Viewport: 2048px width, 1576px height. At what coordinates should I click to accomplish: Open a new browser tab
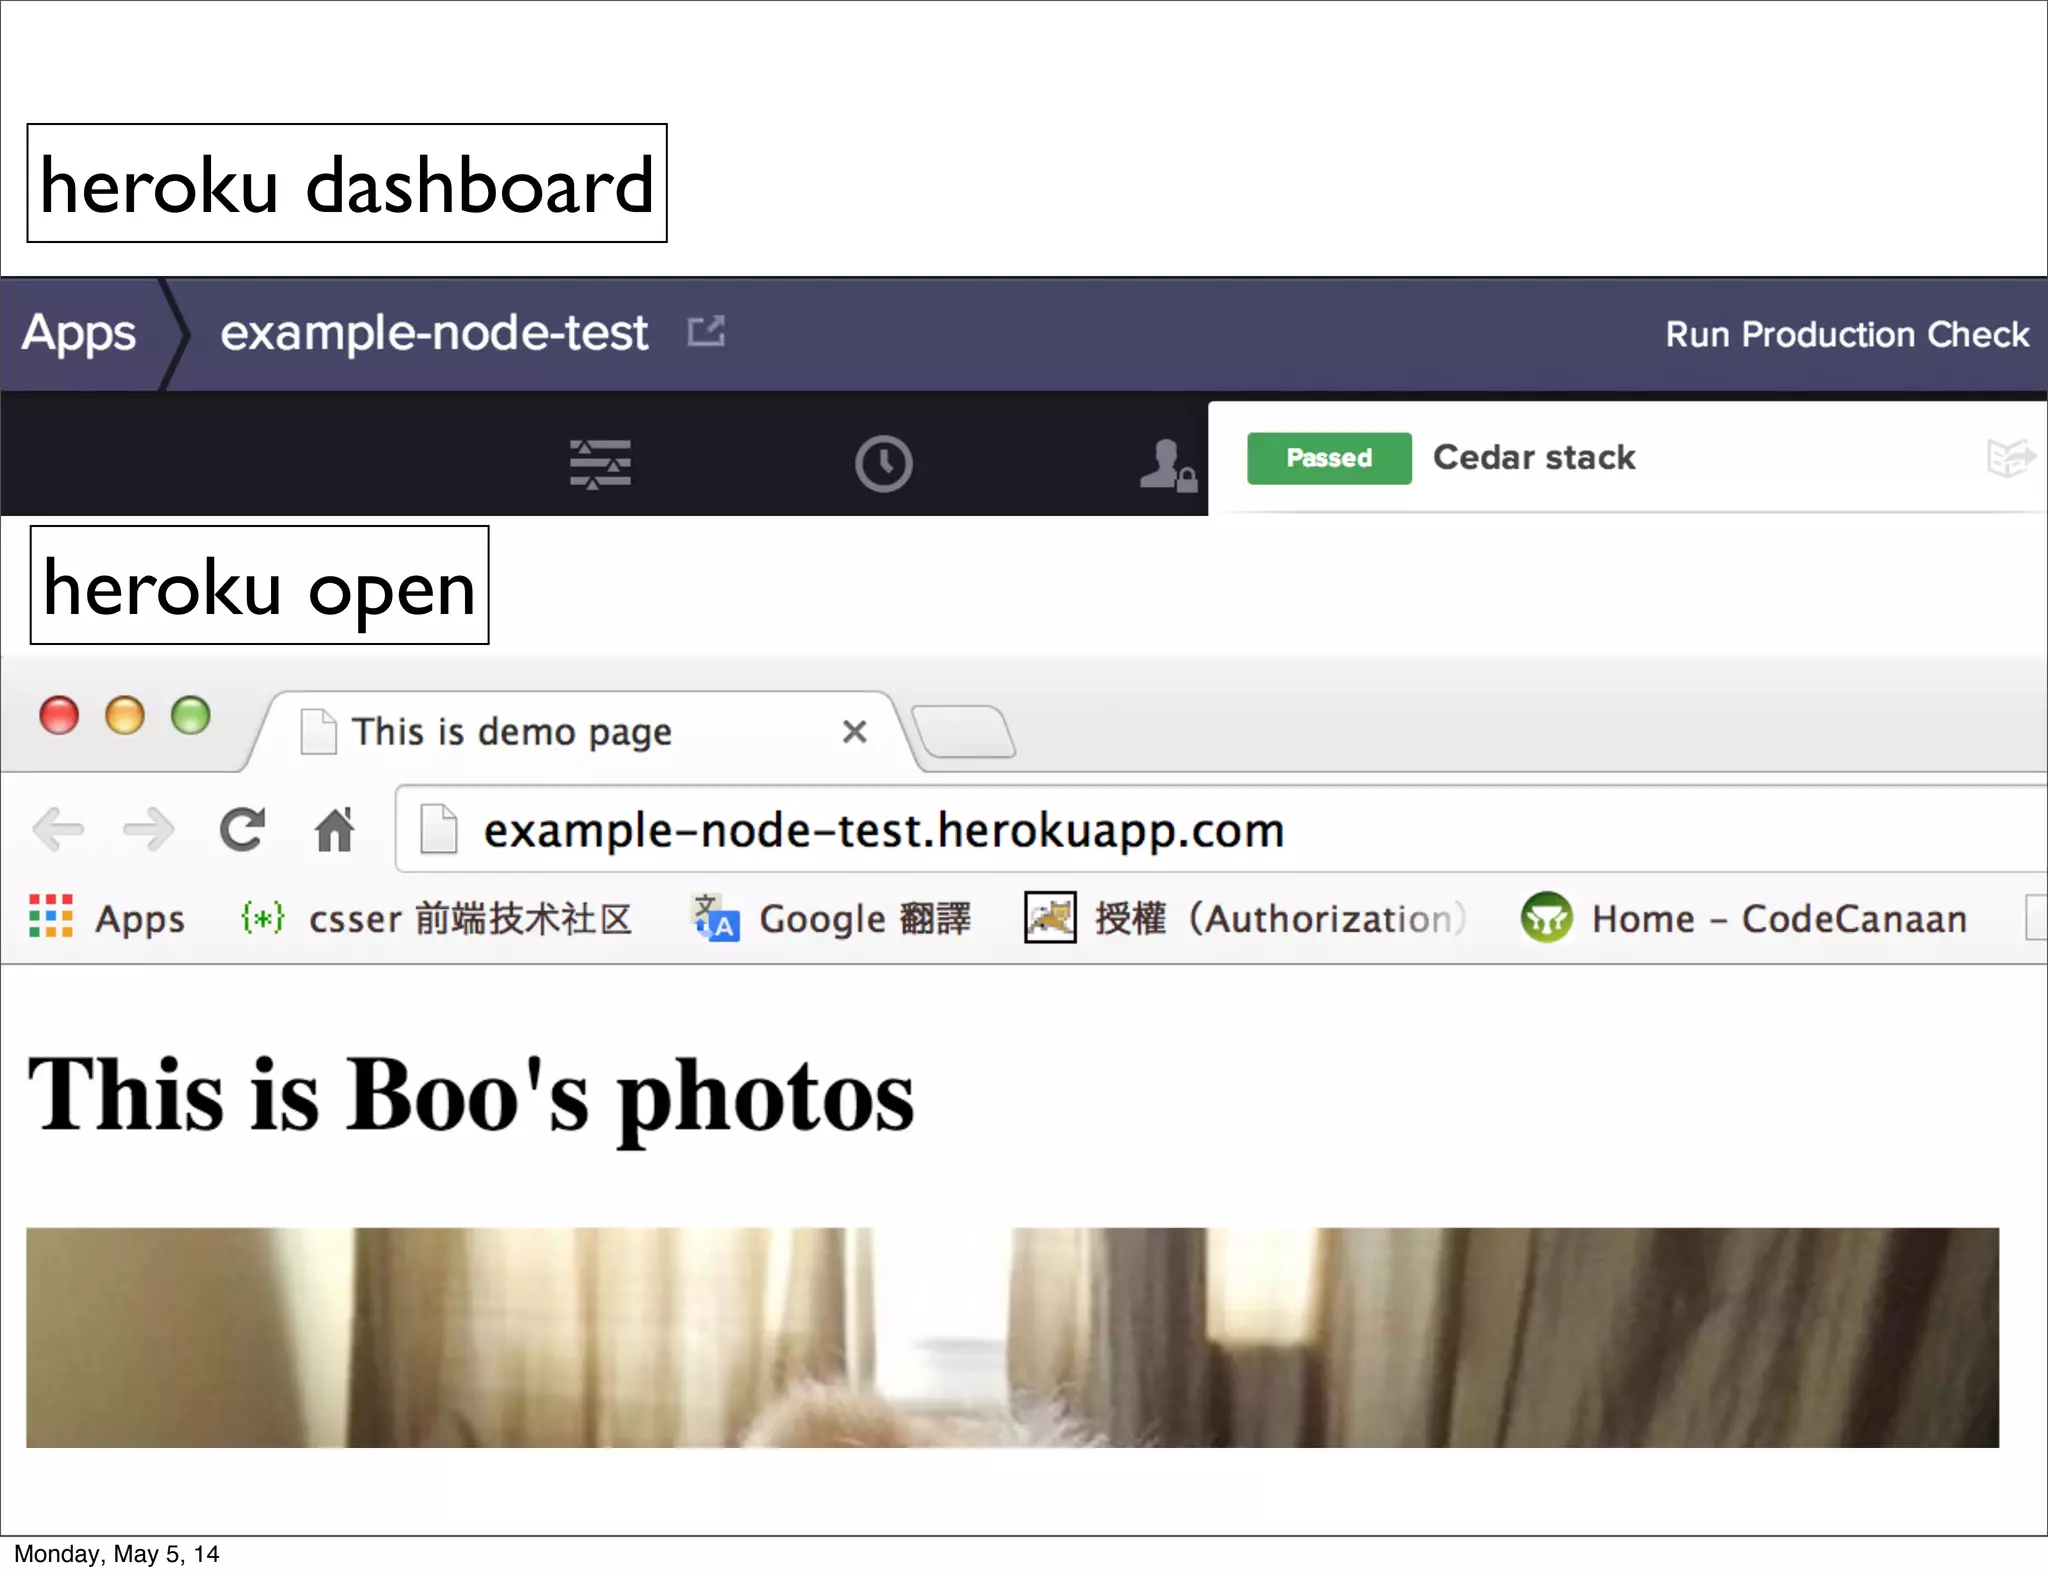pos(963,731)
